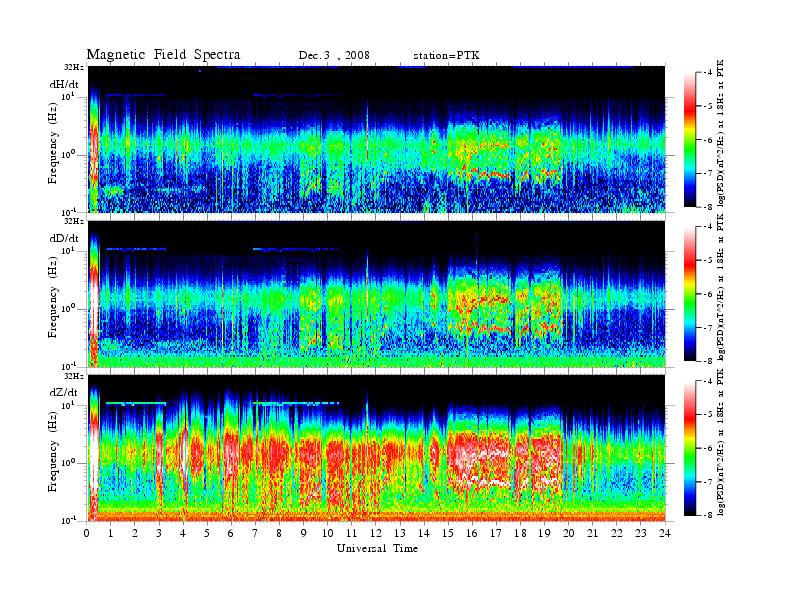Click the hour 1 tick label

point(111,533)
